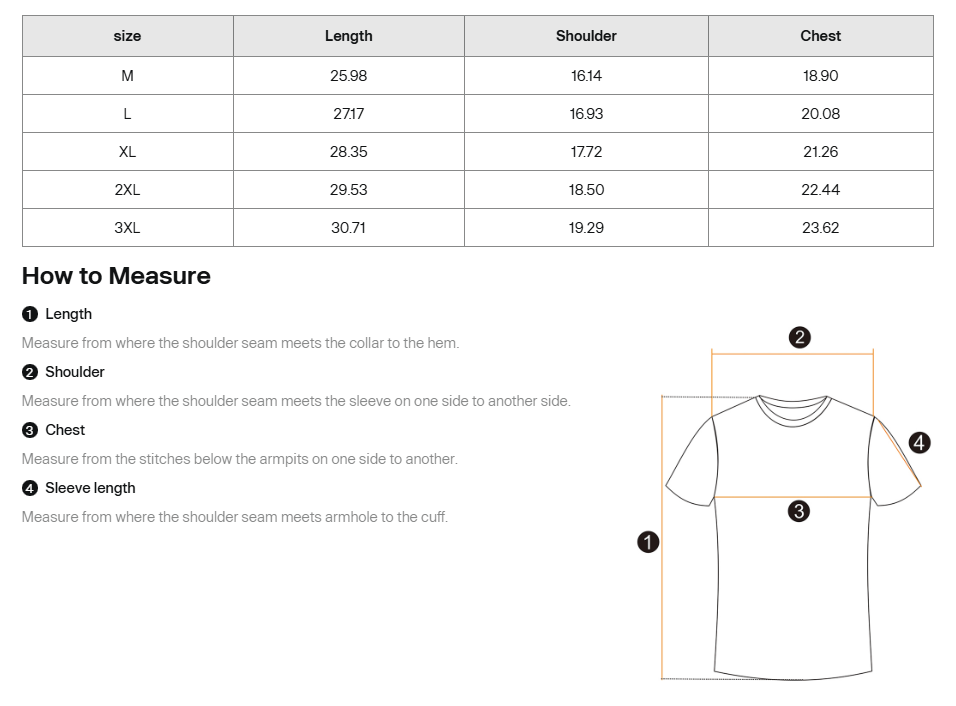Click the M length value 25.98
The width and height of the screenshot is (956, 706).
(x=348, y=76)
